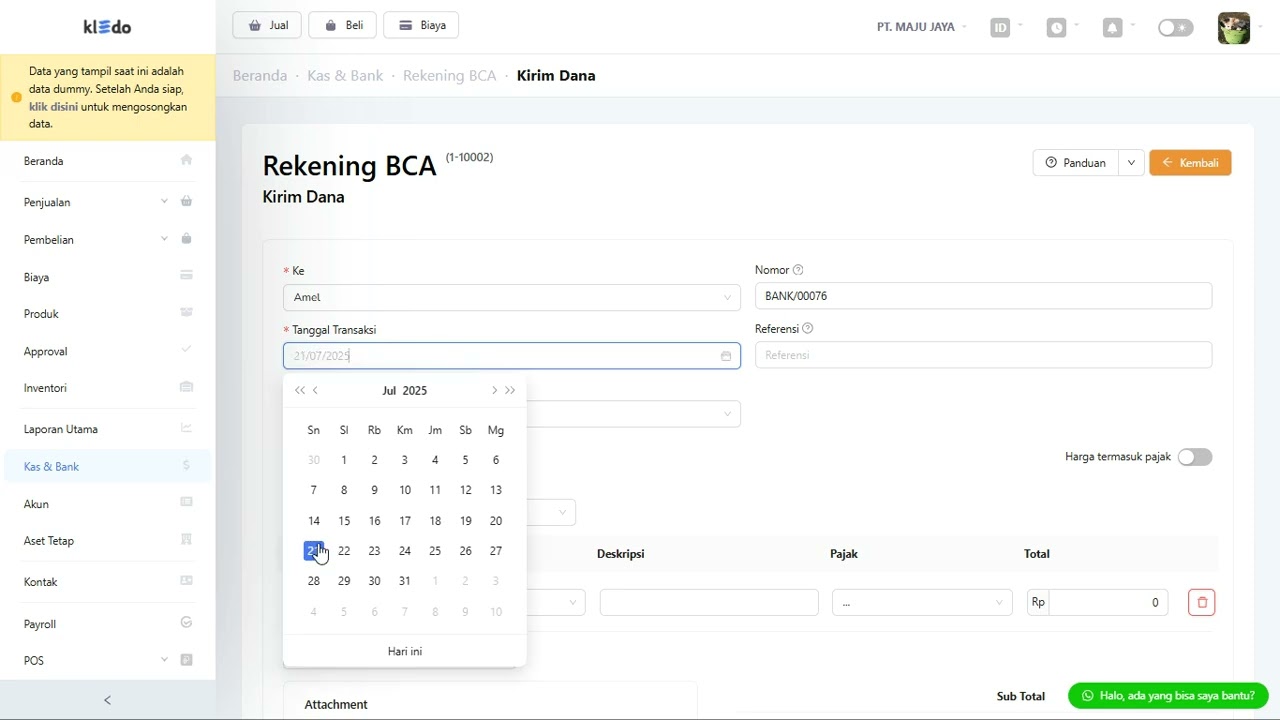Image resolution: width=1280 pixels, height=720 pixels.
Task: Open the user profile avatar
Action: pos(1233,28)
